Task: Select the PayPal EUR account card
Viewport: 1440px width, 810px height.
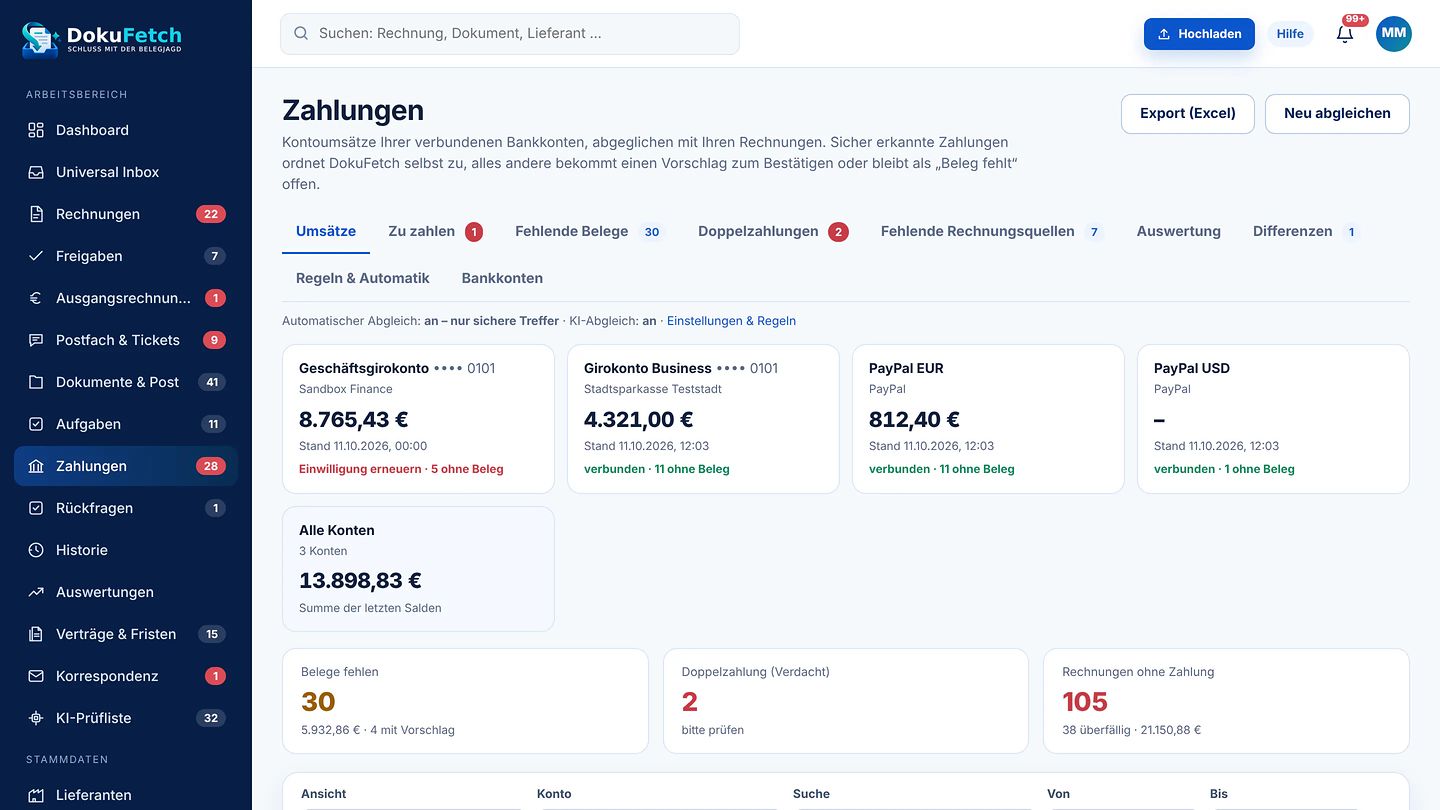Action: tap(988, 419)
